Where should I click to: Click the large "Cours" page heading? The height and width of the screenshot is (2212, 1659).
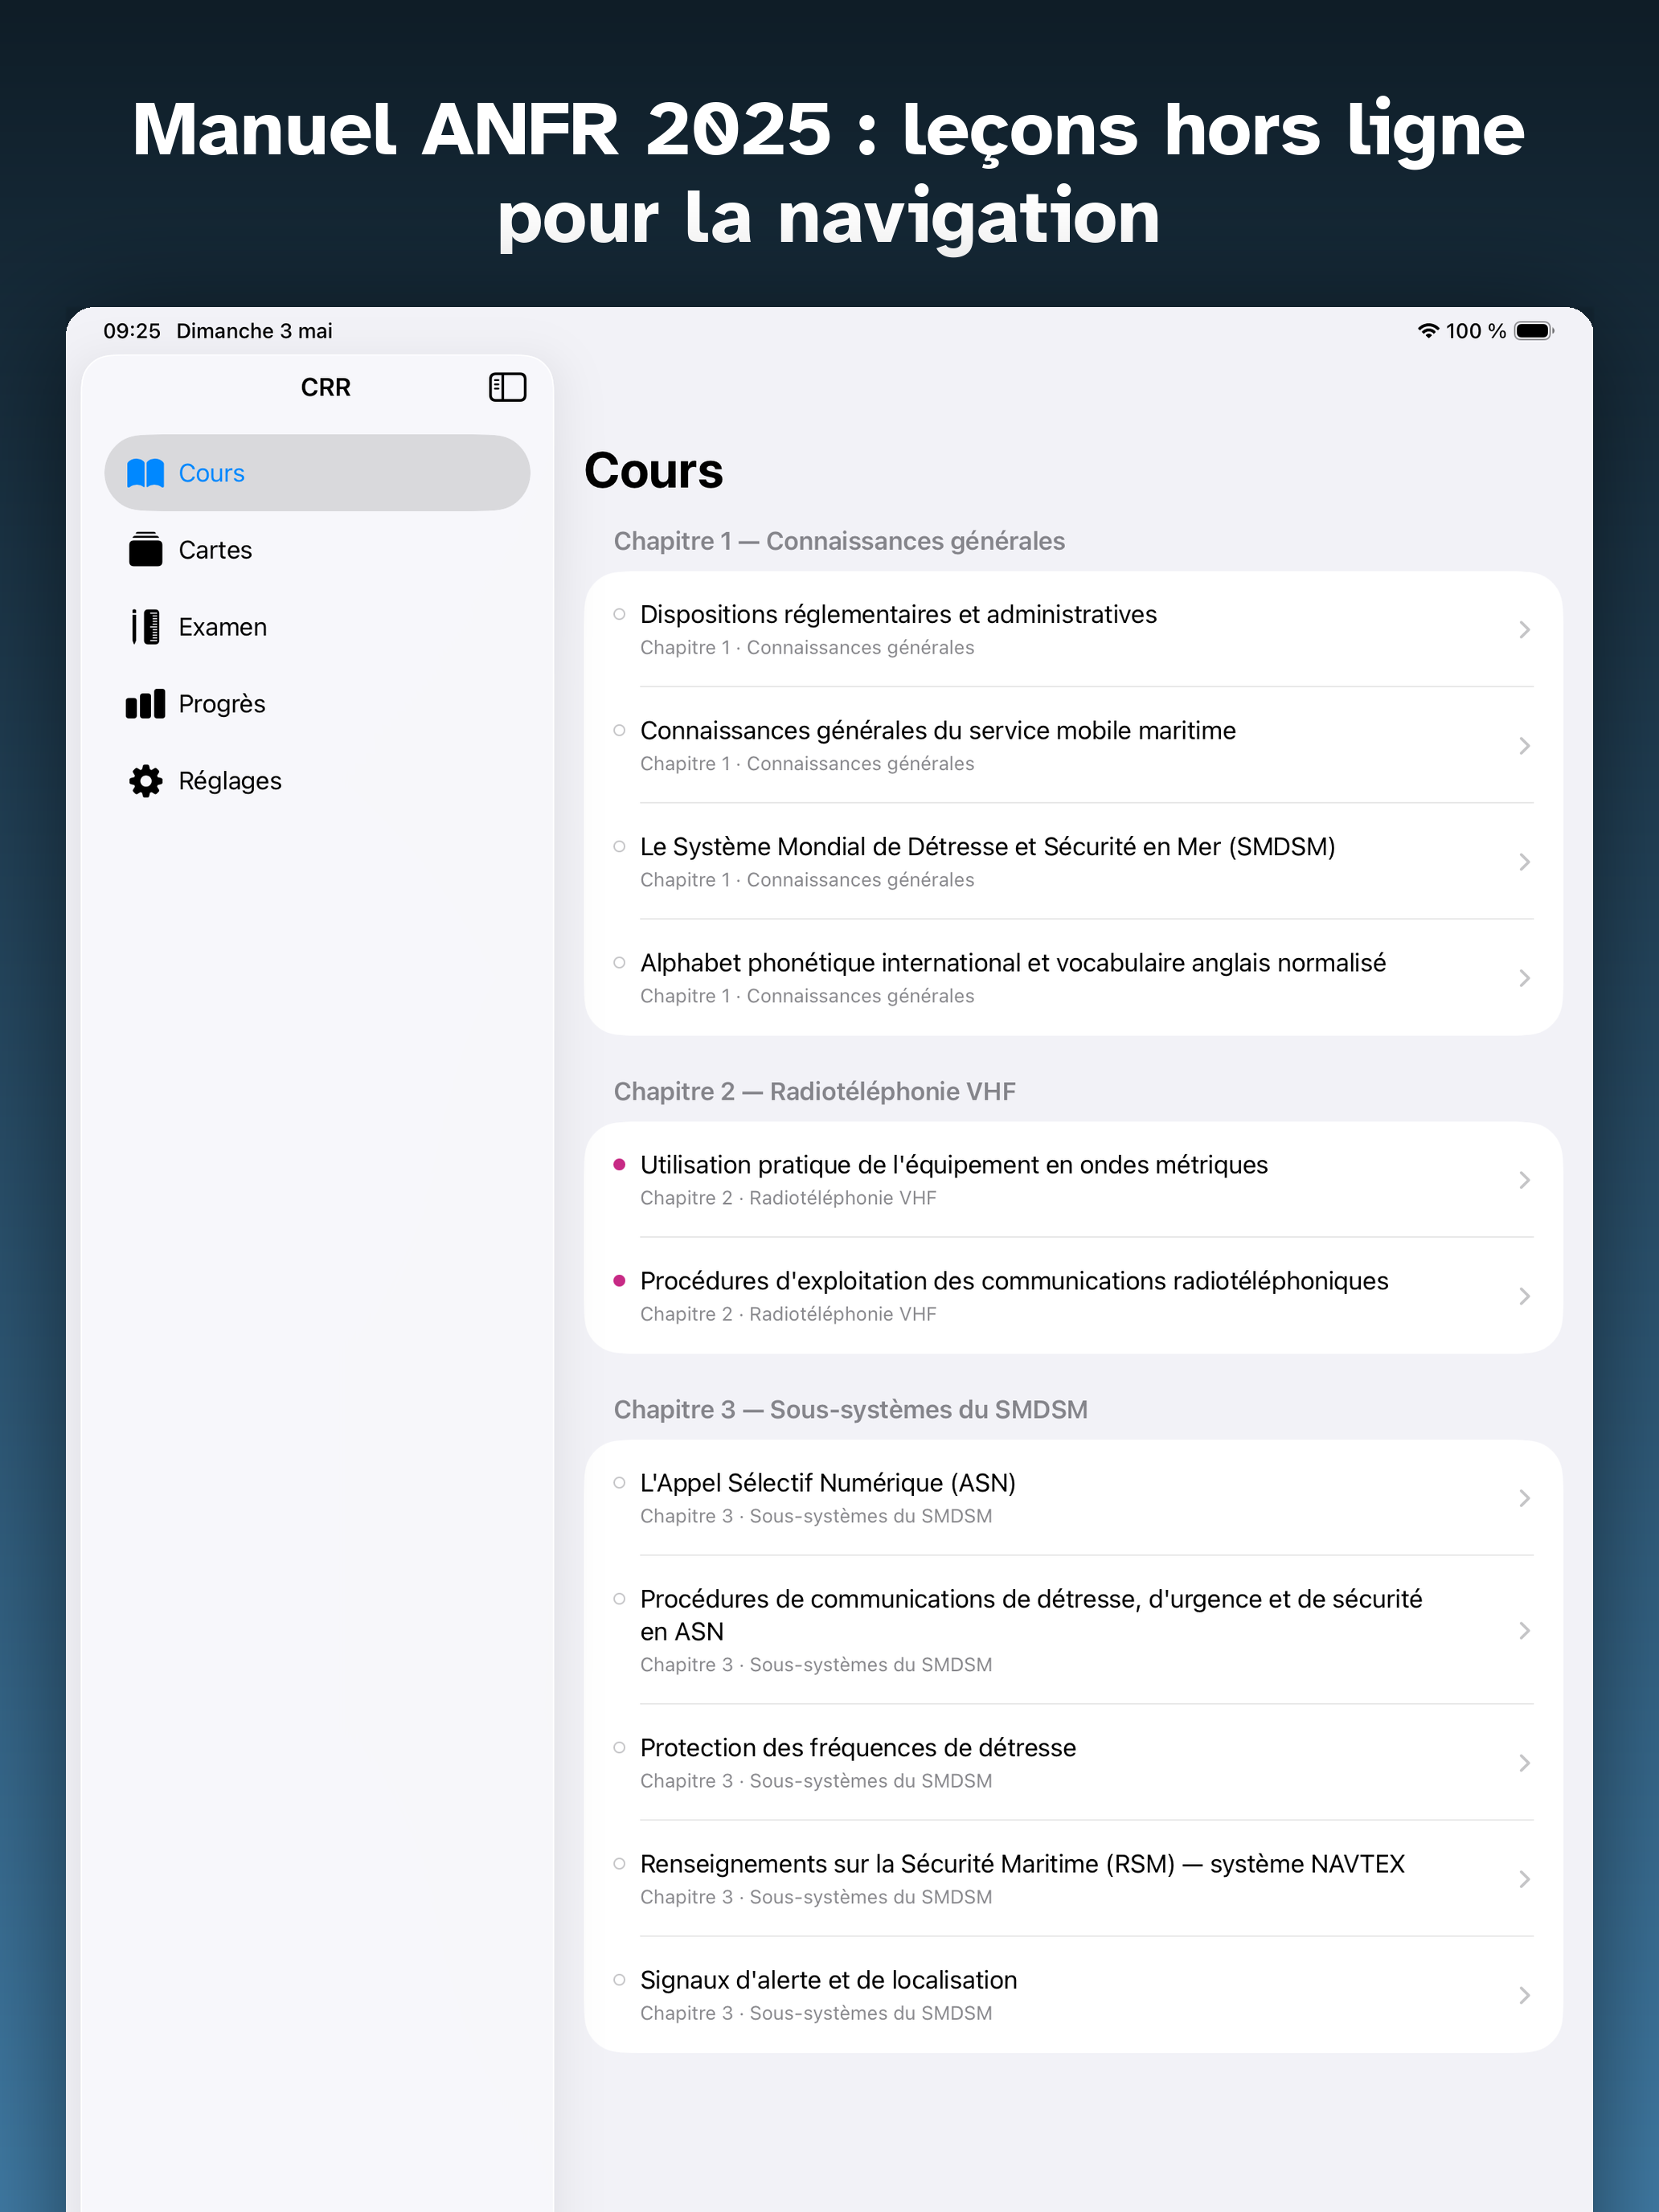point(654,470)
